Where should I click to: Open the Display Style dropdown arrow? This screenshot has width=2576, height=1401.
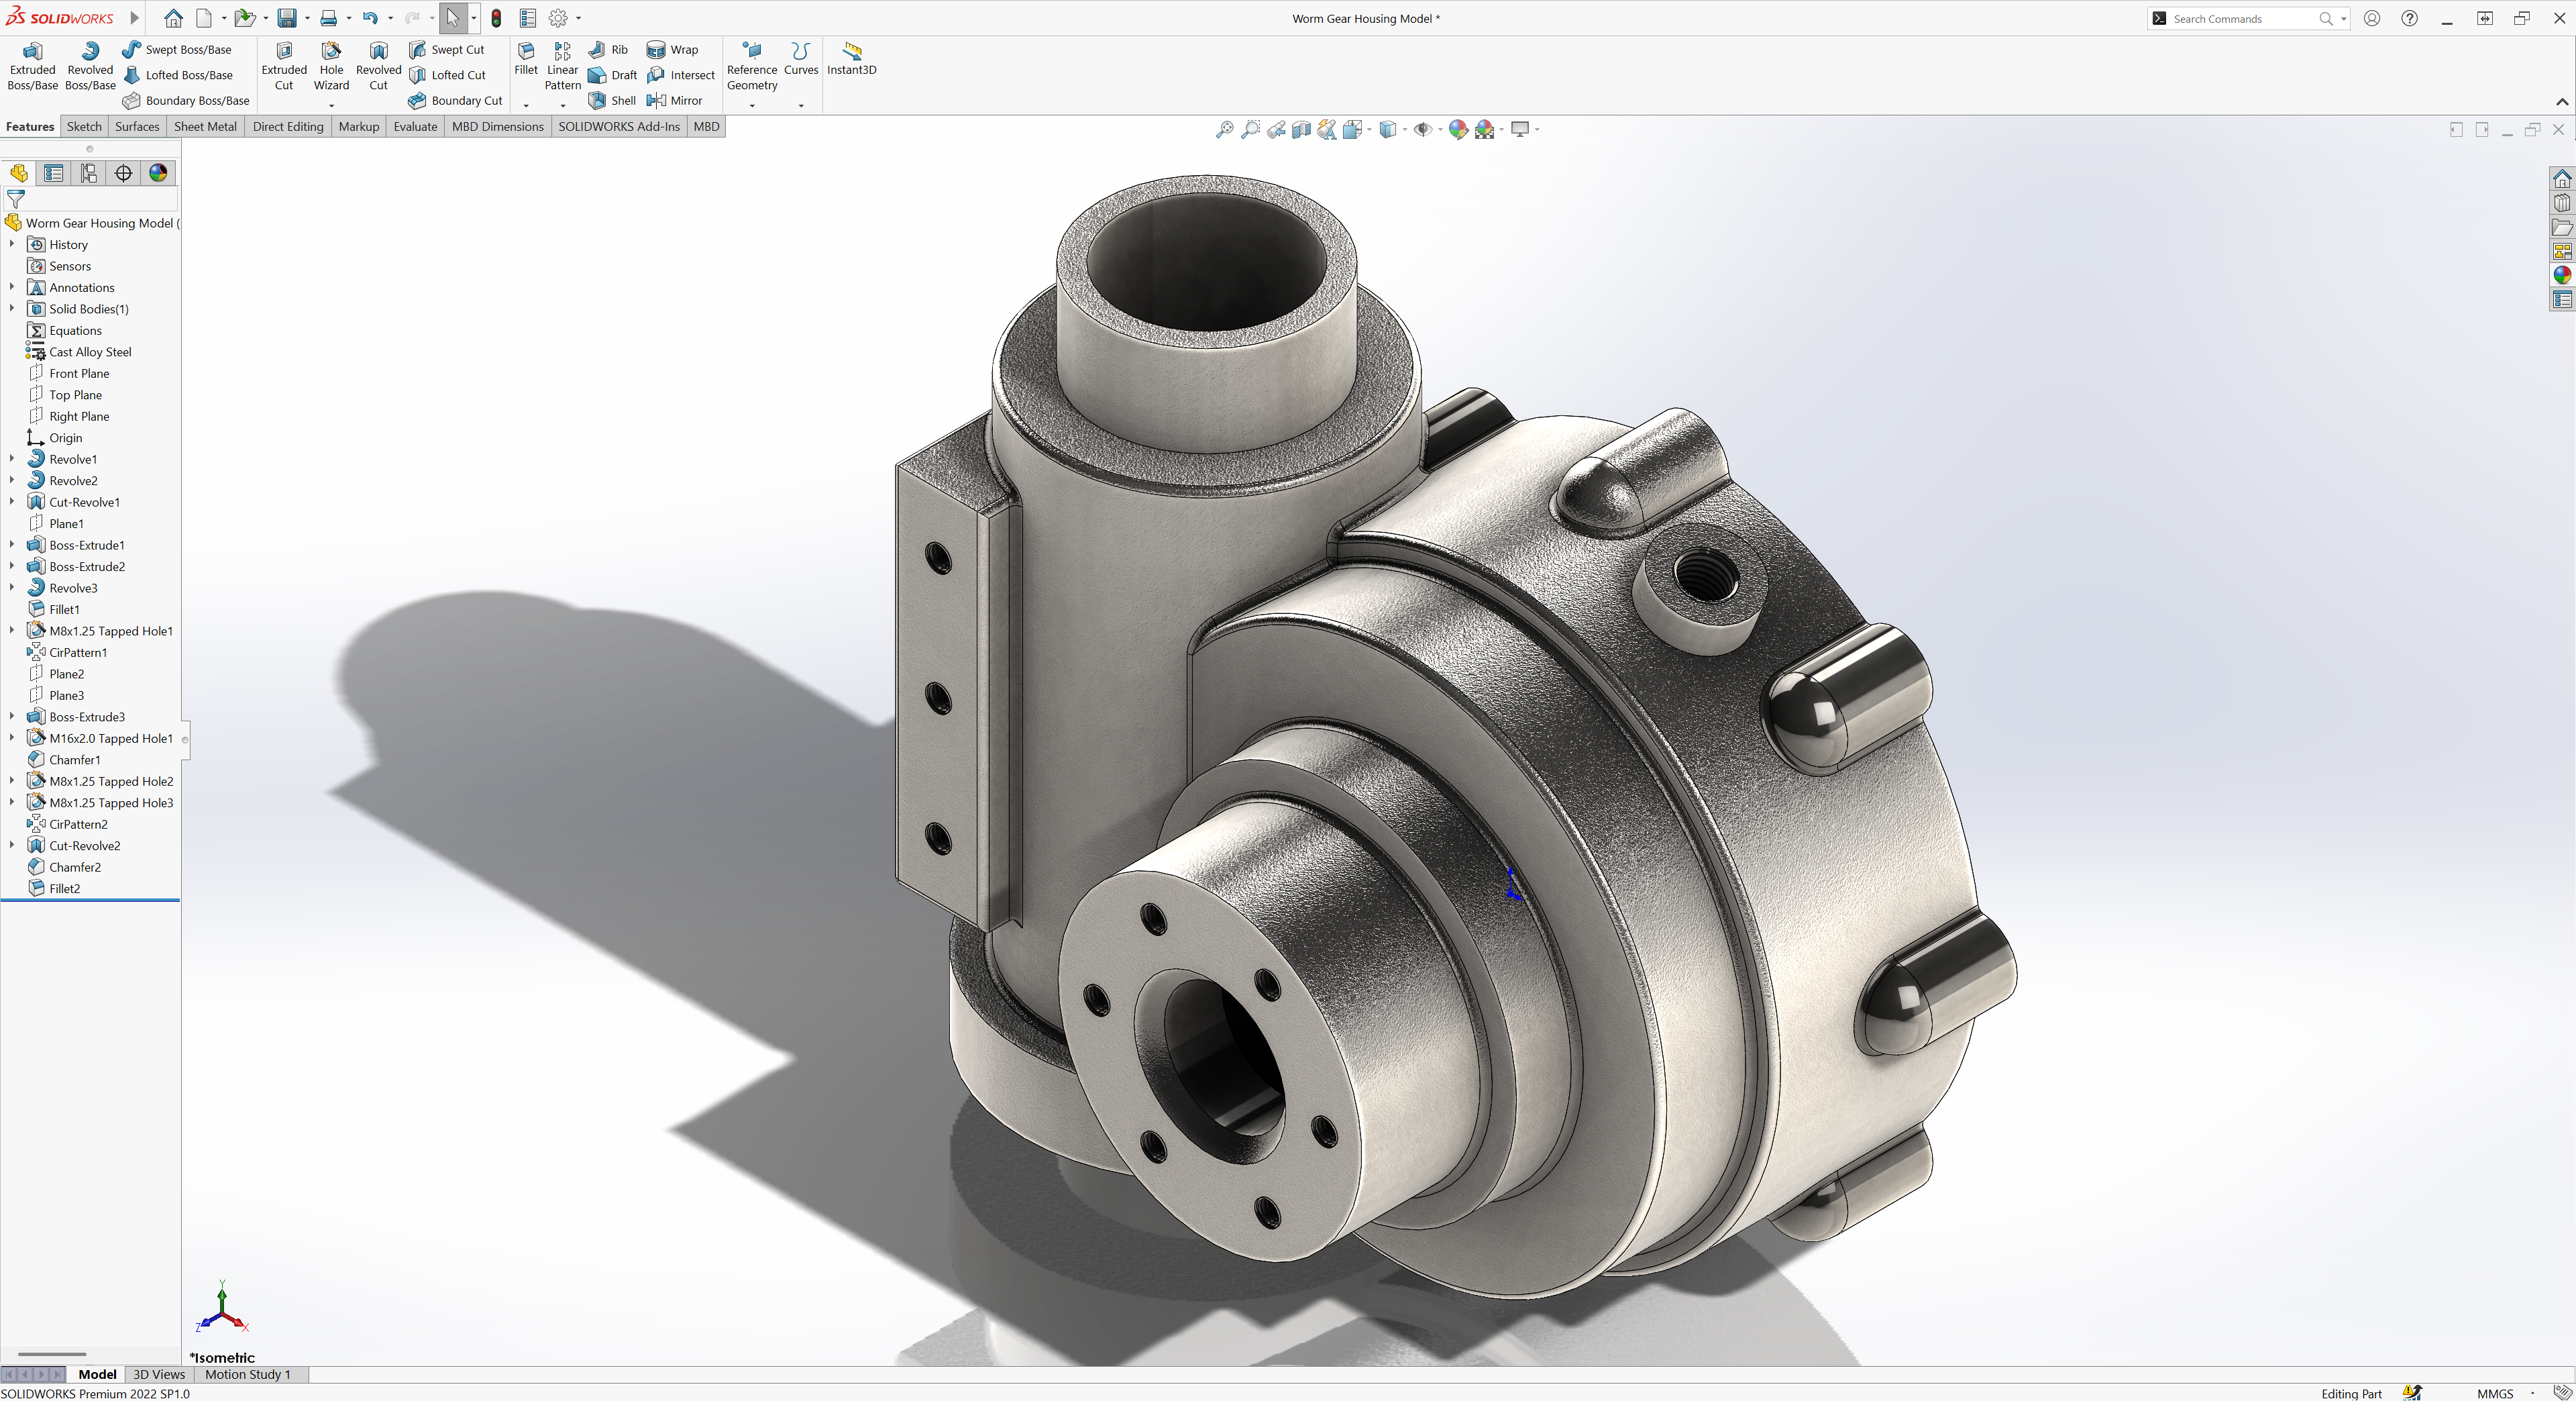[1405, 129]
